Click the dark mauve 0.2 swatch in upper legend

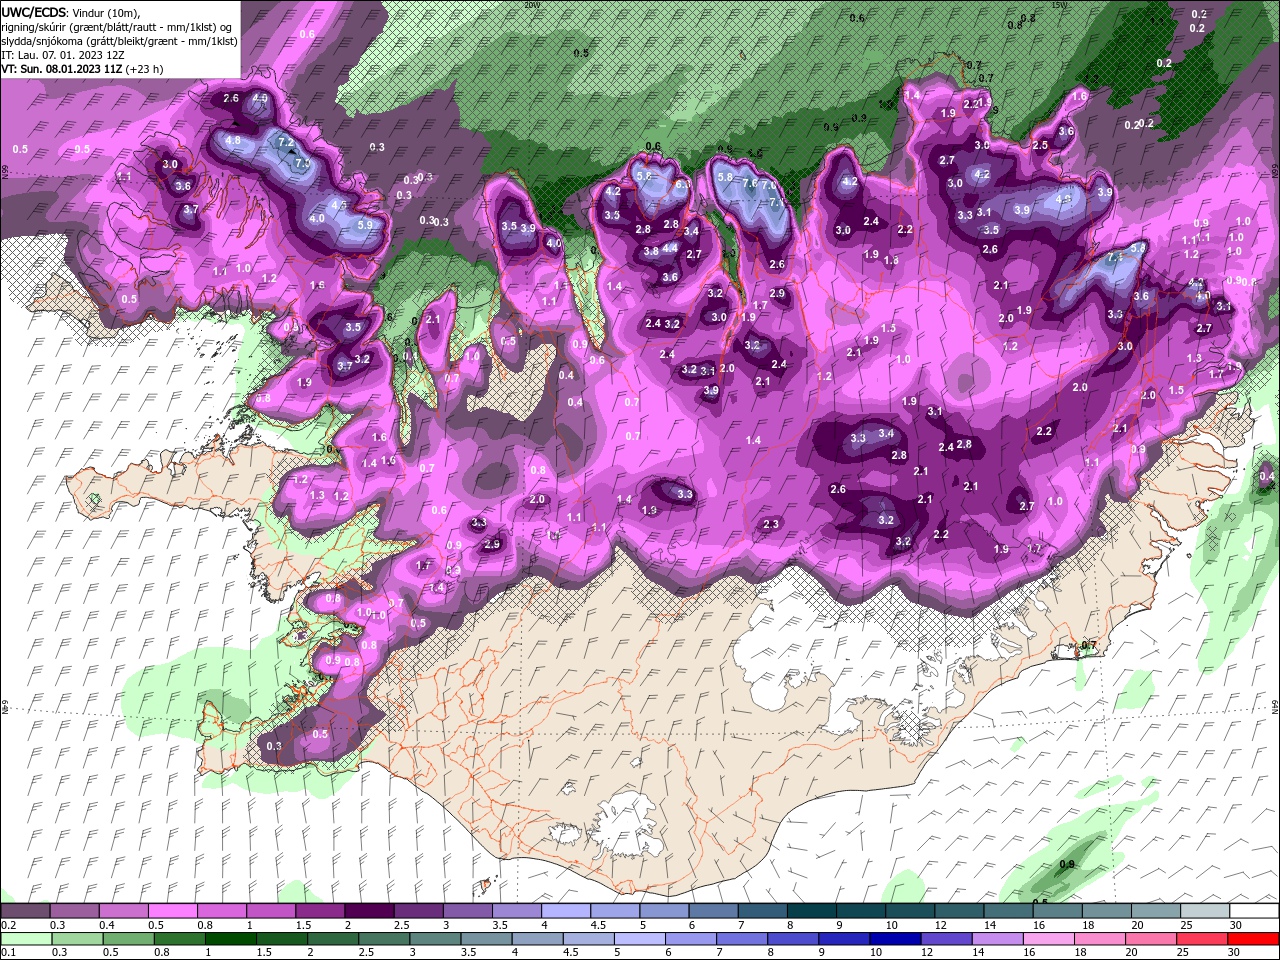pyautogui.click(x=26, y=910)
